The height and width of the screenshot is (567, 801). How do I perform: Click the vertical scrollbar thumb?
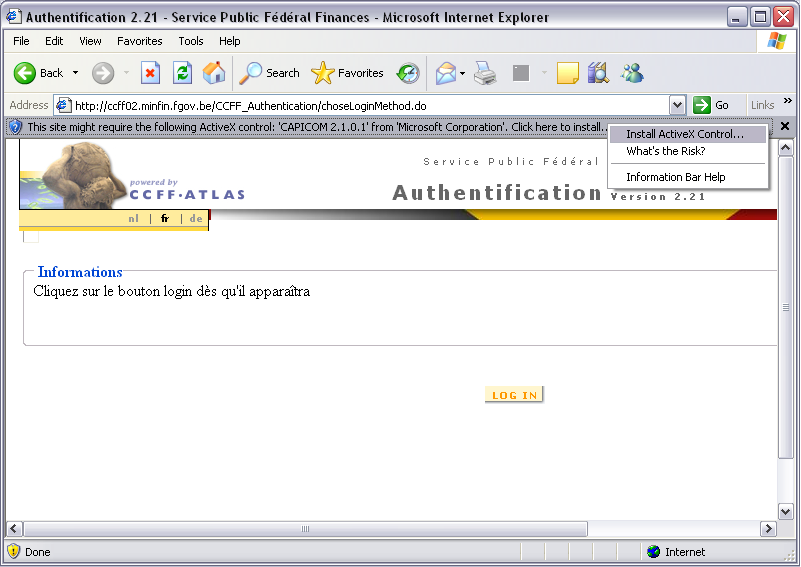[x=785, y=308]
